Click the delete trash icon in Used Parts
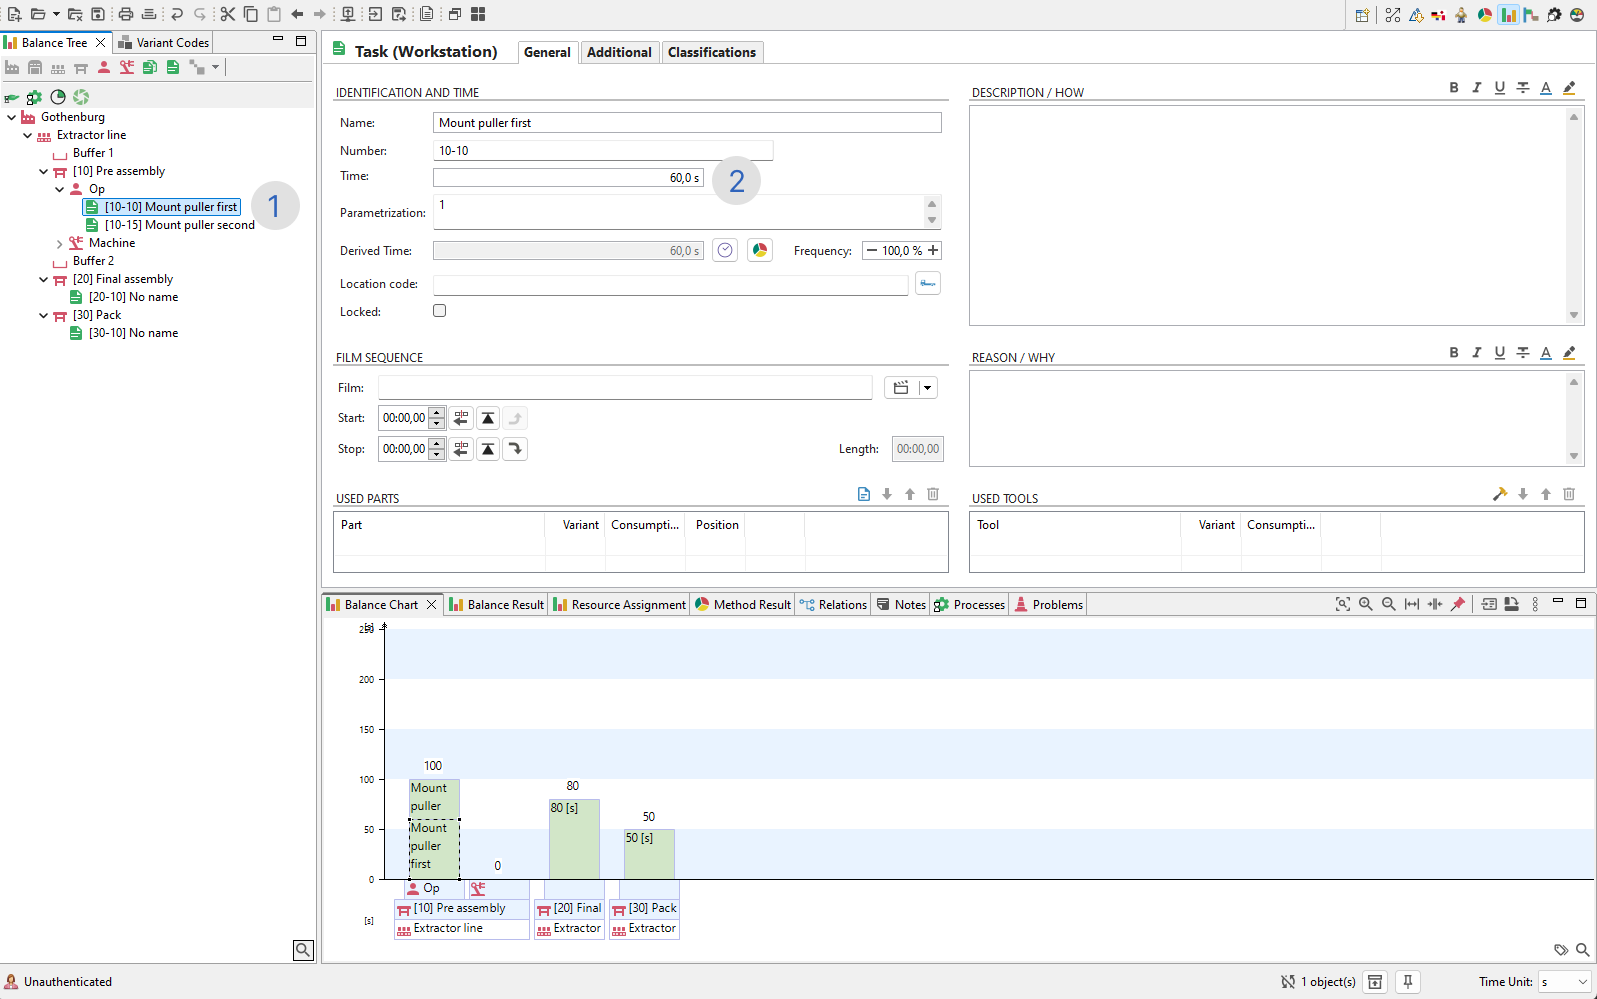Image resolution: width=1597 pixels, height=999 pixels. click(x=933, y=494)
